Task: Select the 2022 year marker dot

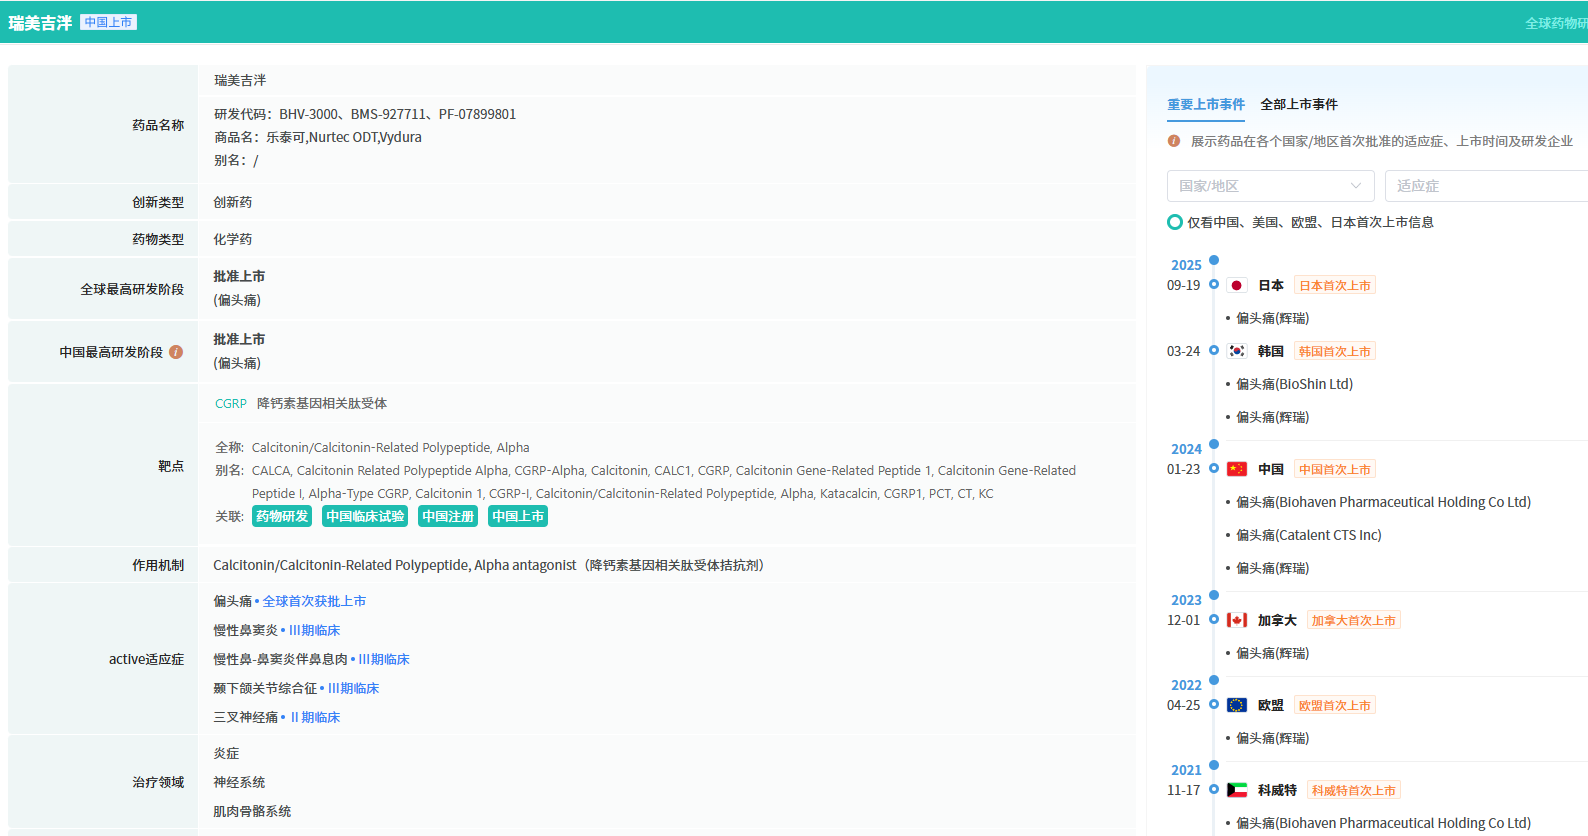Action: click(1214, 680)
